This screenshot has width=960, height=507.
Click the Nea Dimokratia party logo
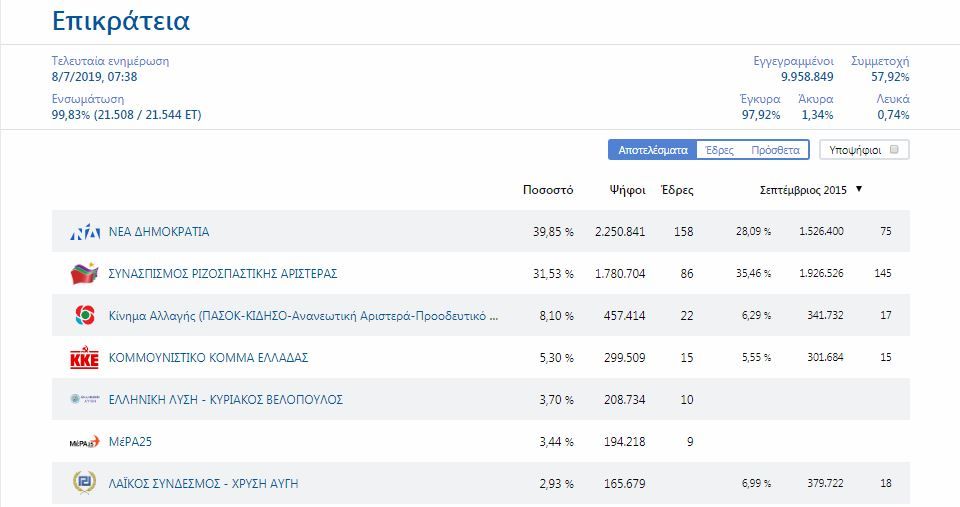[84, 231]
